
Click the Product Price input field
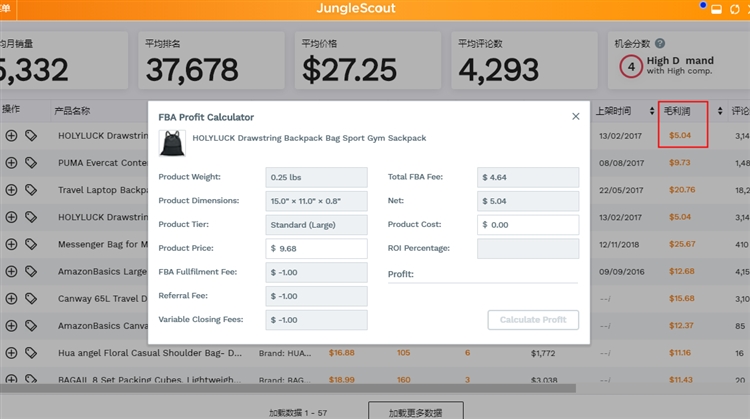(x=316, y=248)
